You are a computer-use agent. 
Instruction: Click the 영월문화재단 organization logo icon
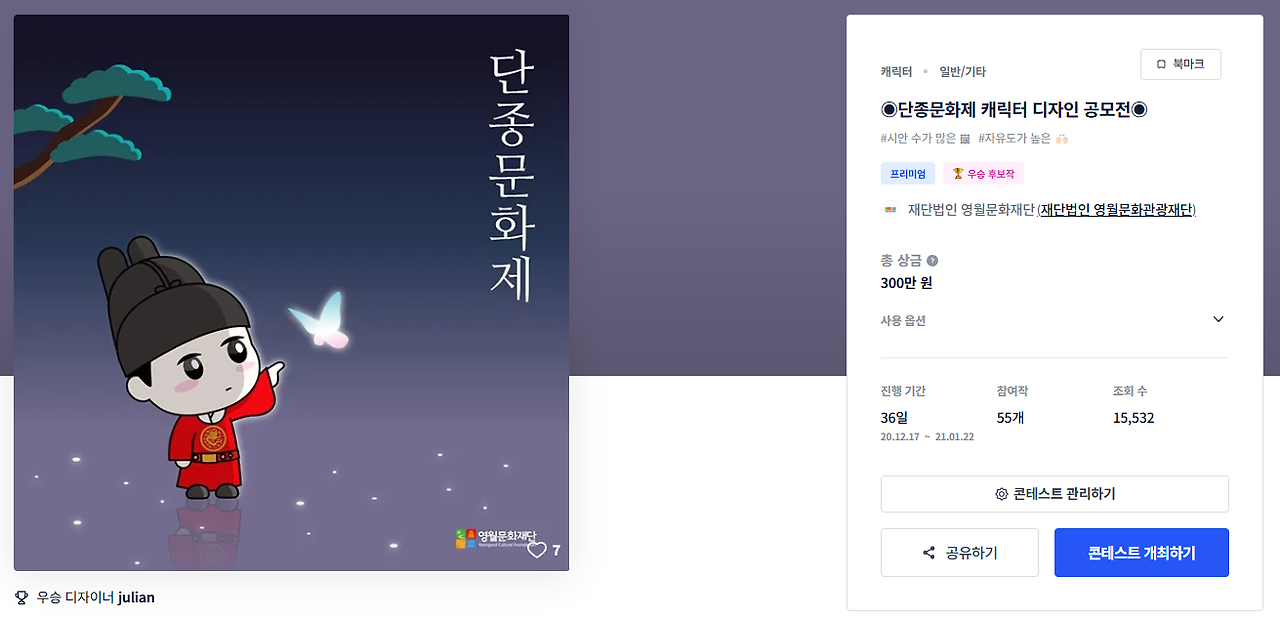coord(889,210)
